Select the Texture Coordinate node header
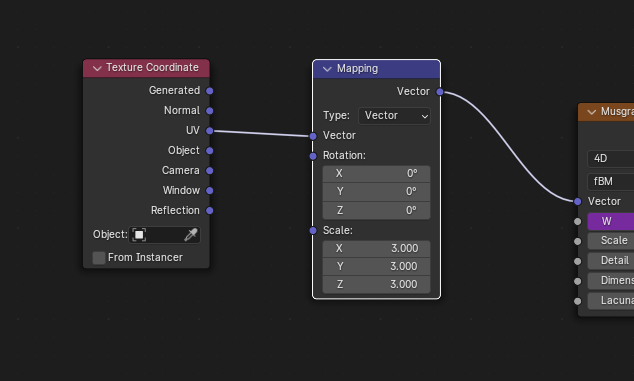 (x=146, y=68)
